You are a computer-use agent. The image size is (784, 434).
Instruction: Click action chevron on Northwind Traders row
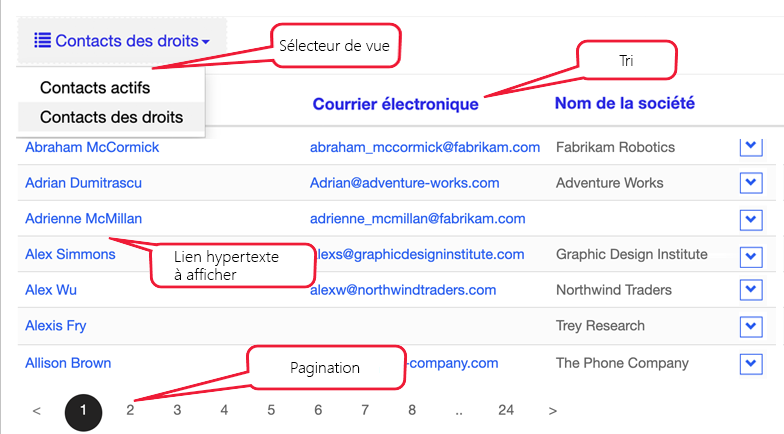(751, 290)
